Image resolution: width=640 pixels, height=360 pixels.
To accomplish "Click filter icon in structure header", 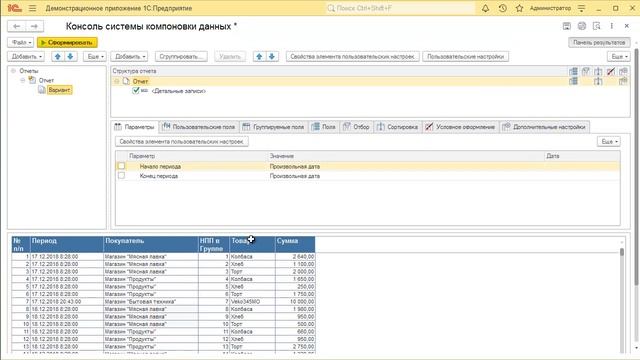I will (x=586, y=71).
